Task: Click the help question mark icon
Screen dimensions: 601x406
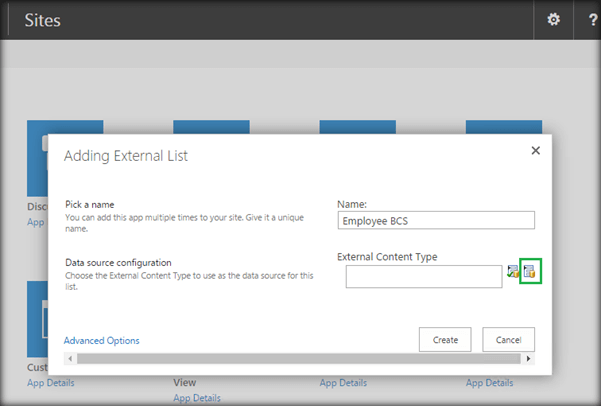Action: point(589,19)
